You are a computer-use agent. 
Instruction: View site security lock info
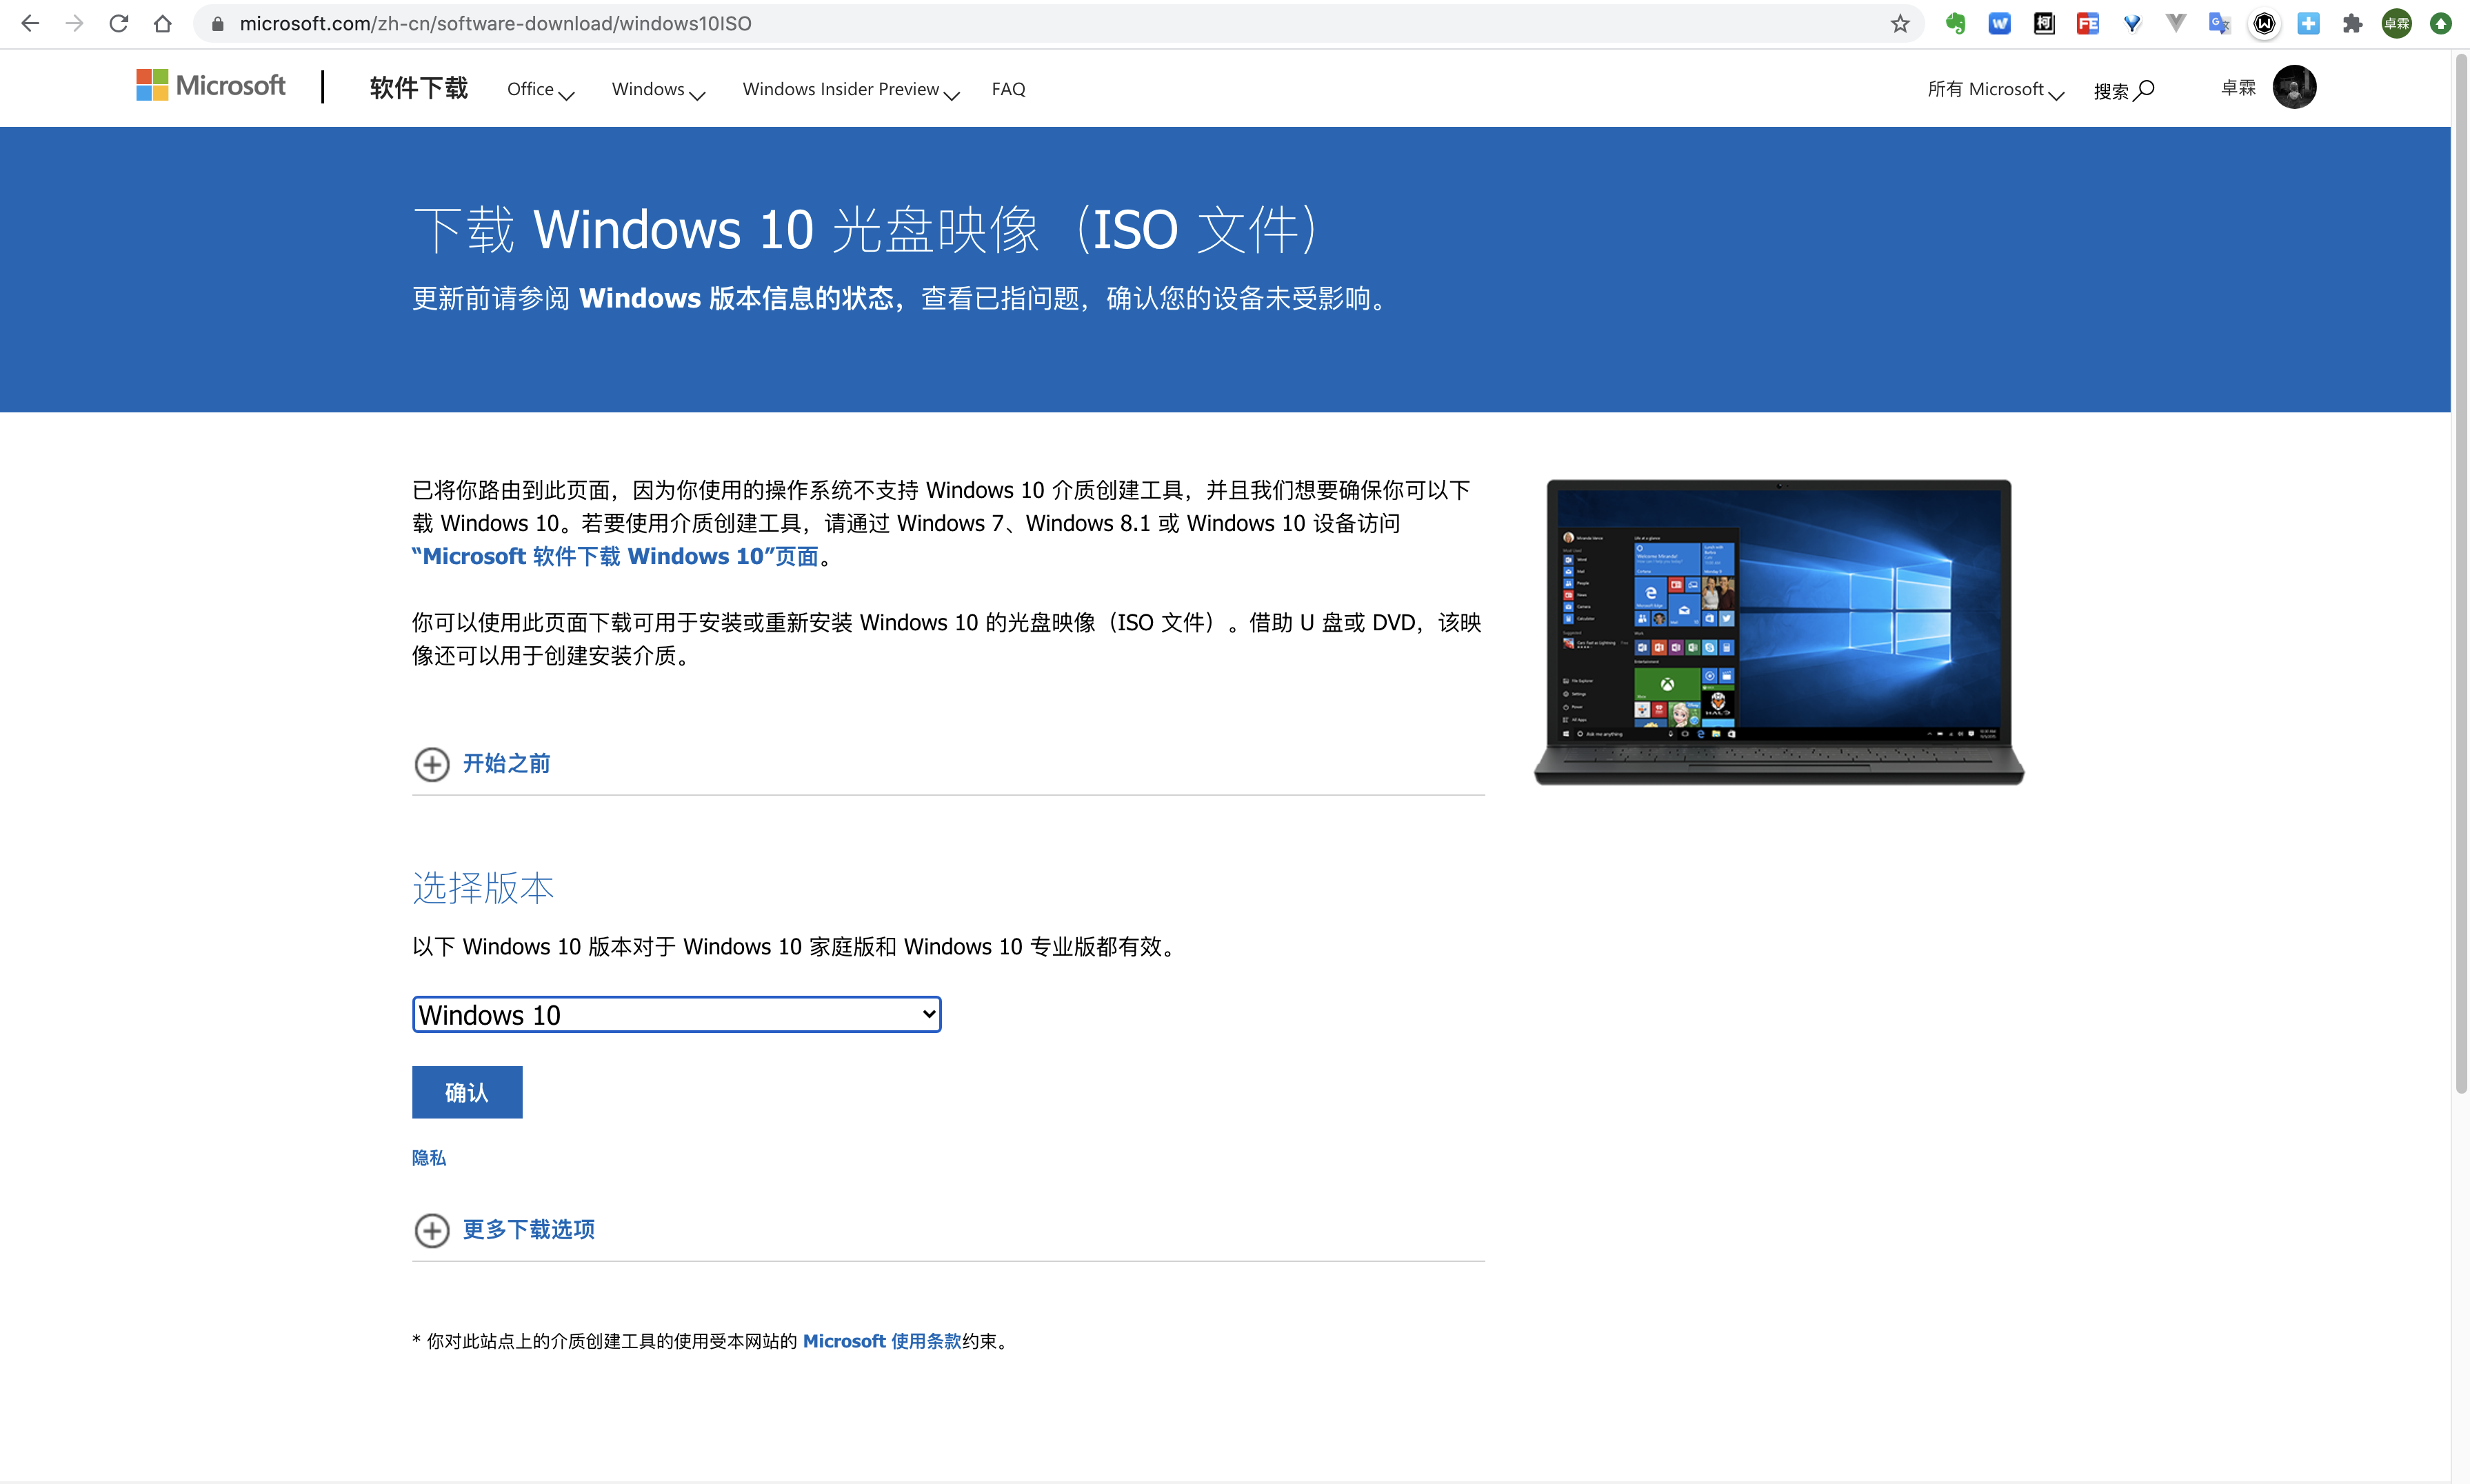tap(217, 23)
